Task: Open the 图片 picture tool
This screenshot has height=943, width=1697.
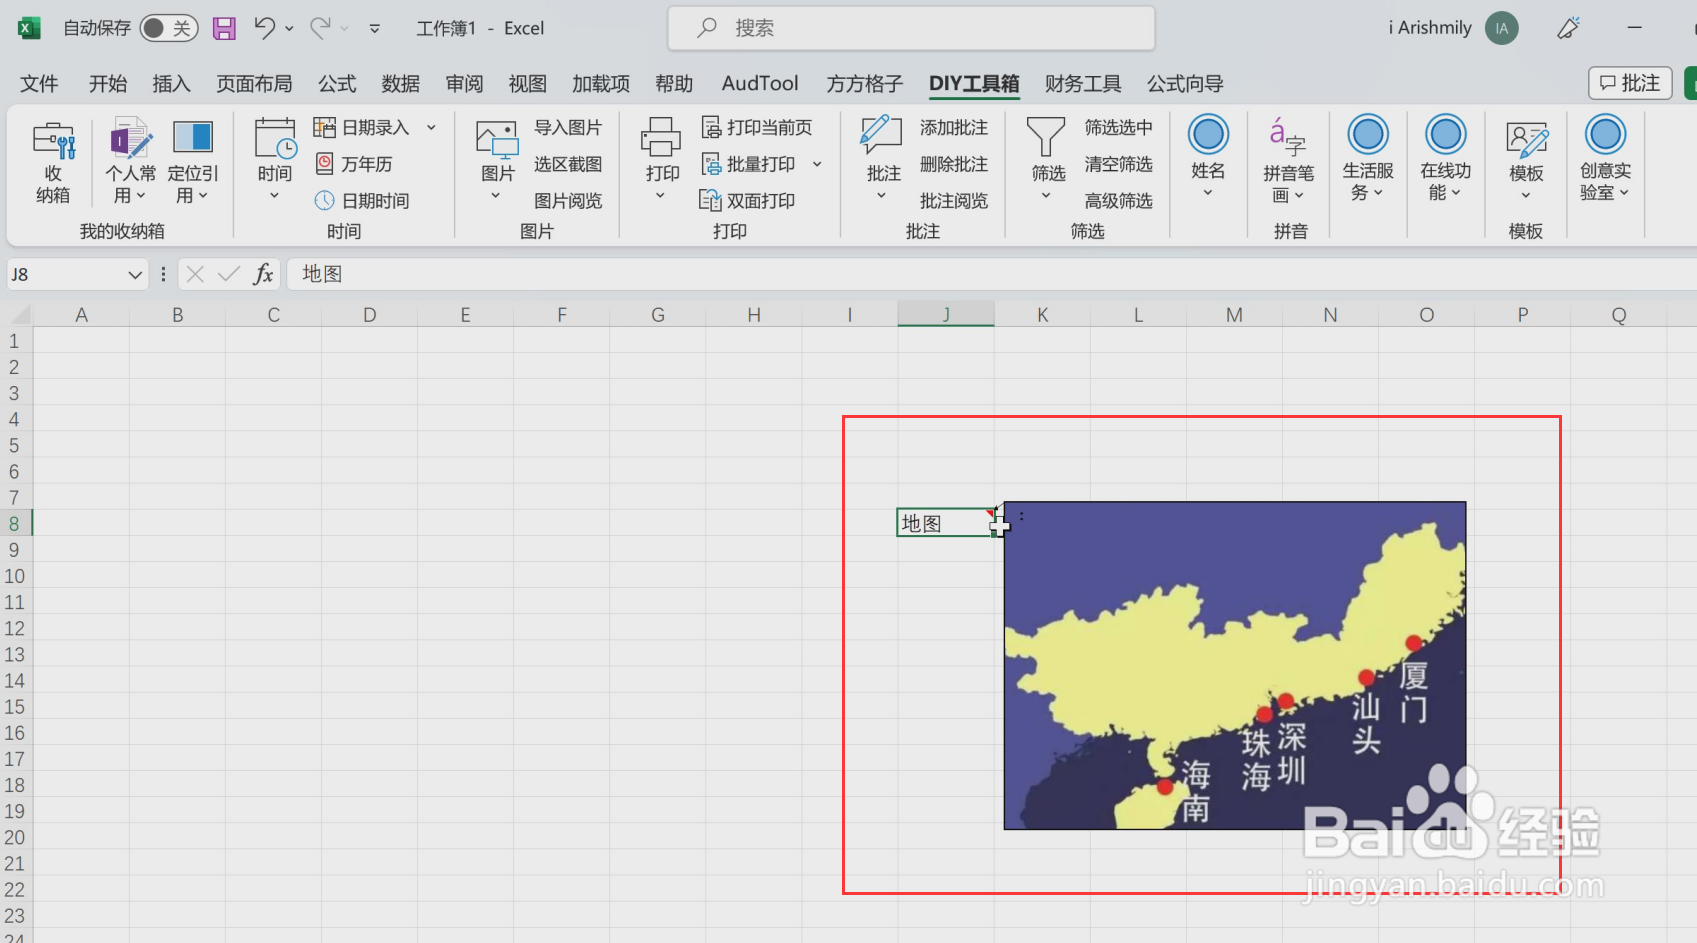Action: 497,162
